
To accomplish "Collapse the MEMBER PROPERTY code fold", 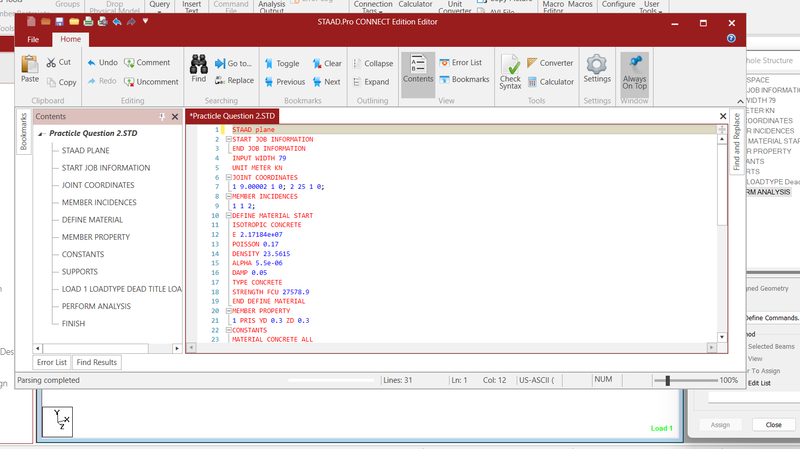I will click(229, 310).
